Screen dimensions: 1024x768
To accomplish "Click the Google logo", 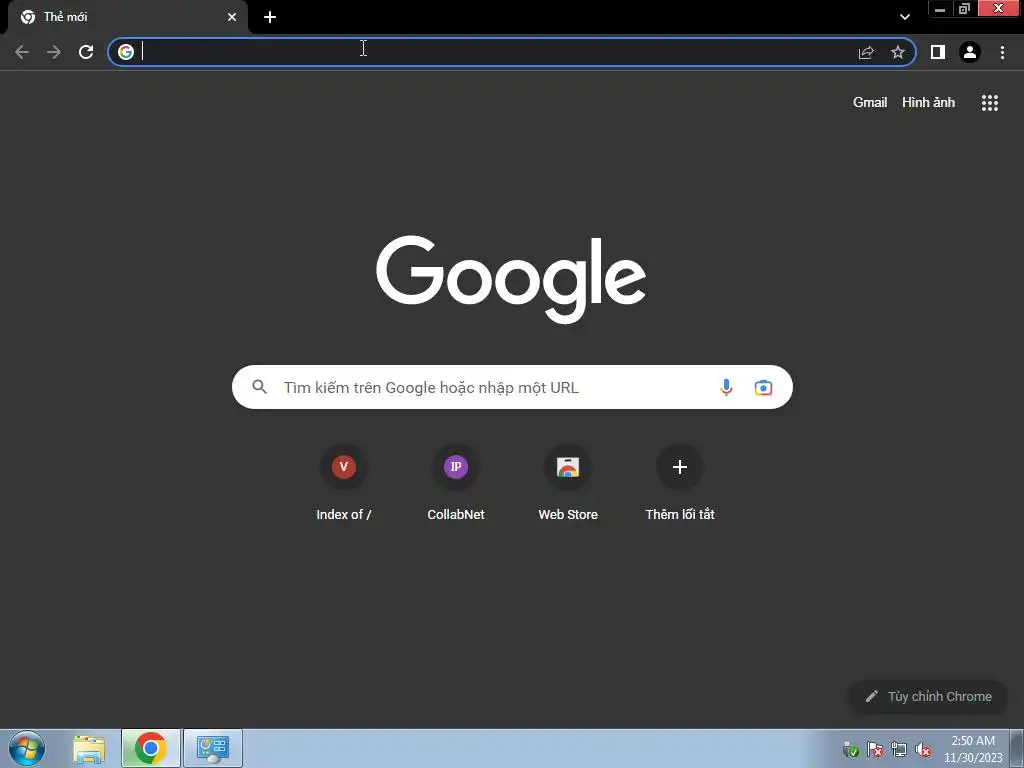I will [511, 280].
